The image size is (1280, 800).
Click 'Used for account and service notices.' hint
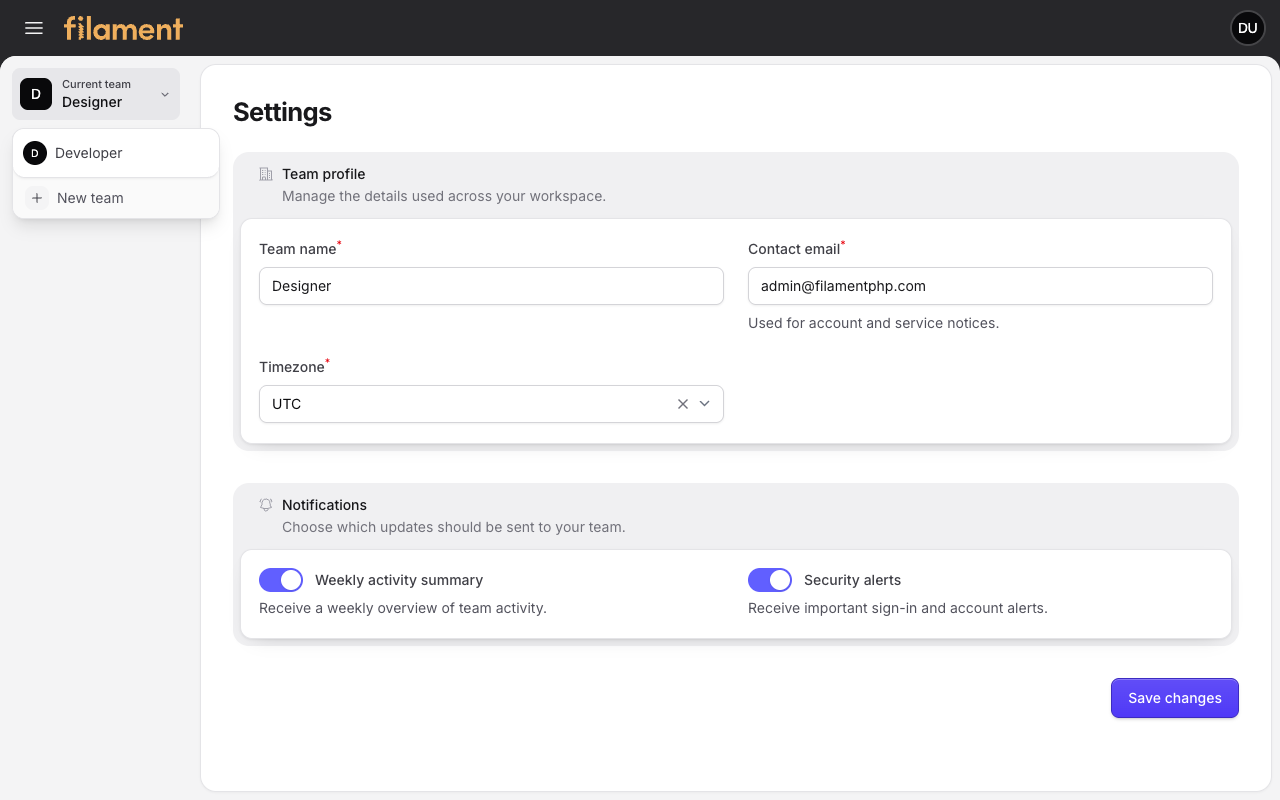tap(874, 323)
